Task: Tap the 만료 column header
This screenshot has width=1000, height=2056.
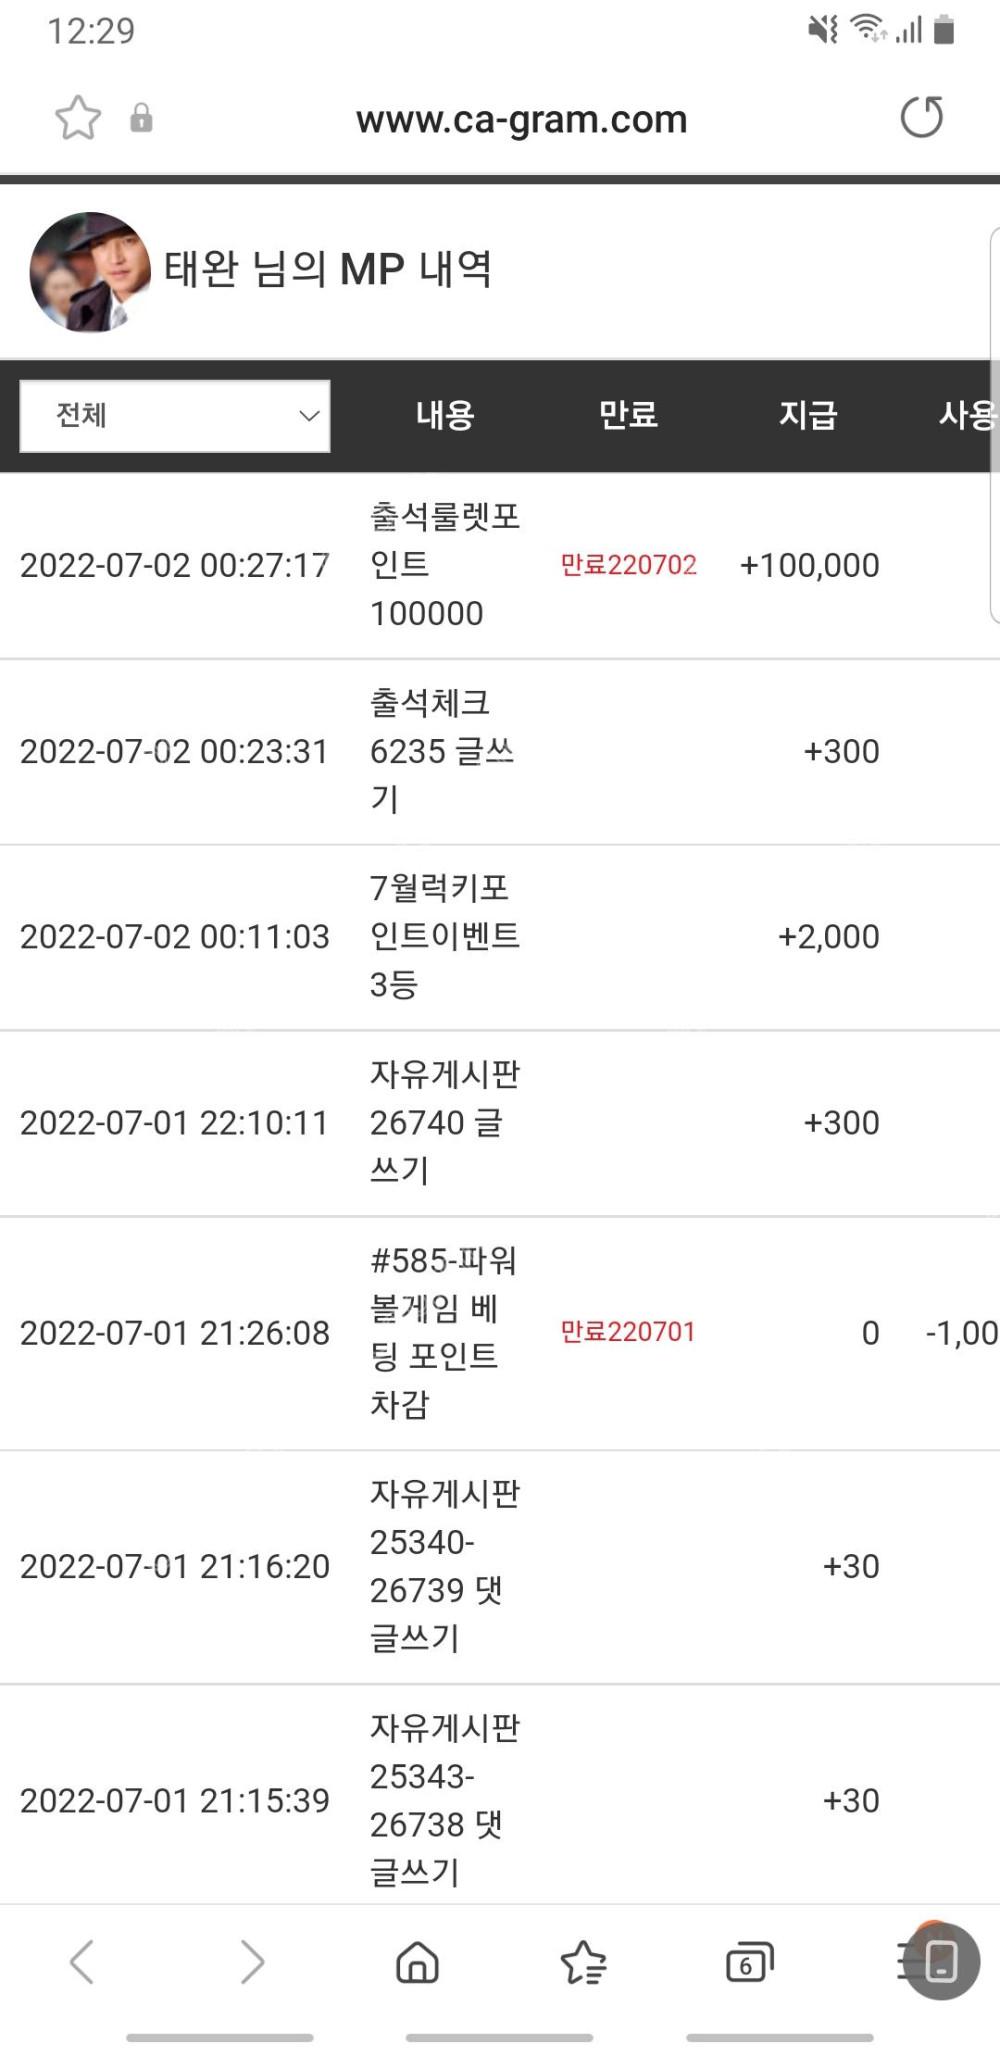Action: (628, 415)
